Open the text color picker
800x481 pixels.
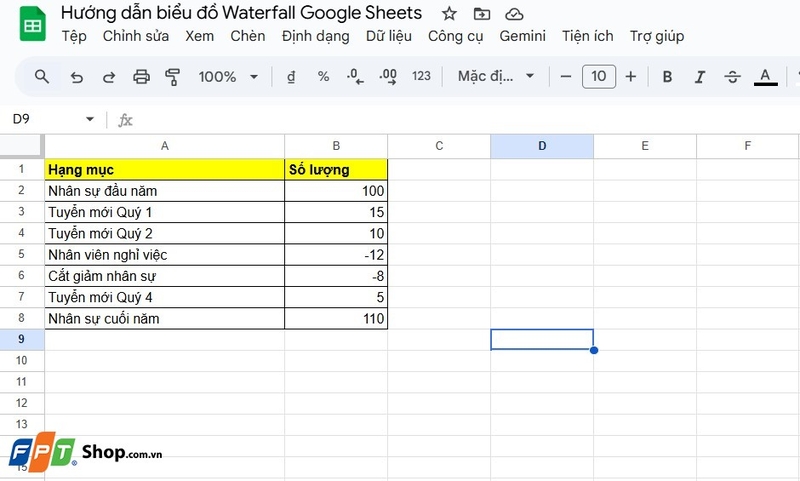(765, 77)
